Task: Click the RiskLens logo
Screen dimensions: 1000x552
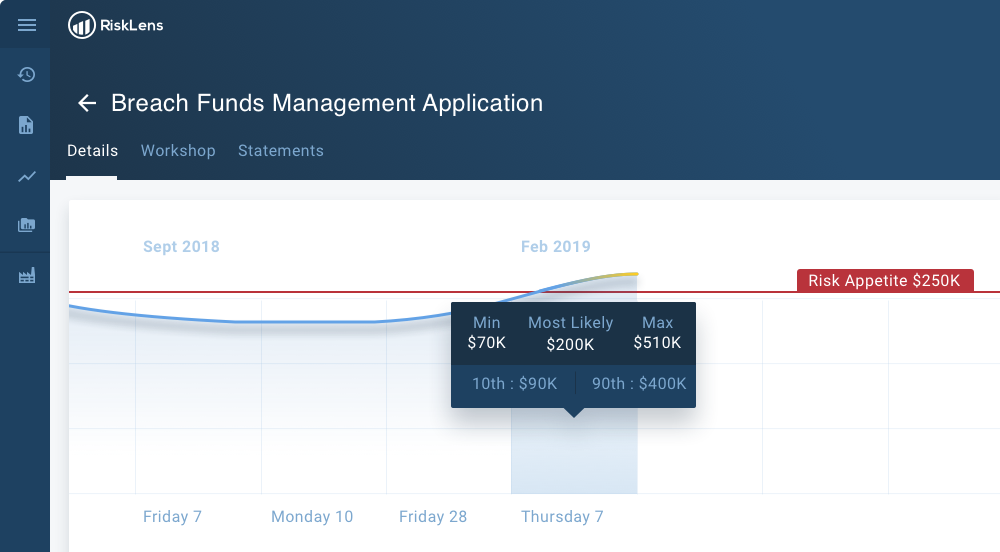Action: coord(115,26)
